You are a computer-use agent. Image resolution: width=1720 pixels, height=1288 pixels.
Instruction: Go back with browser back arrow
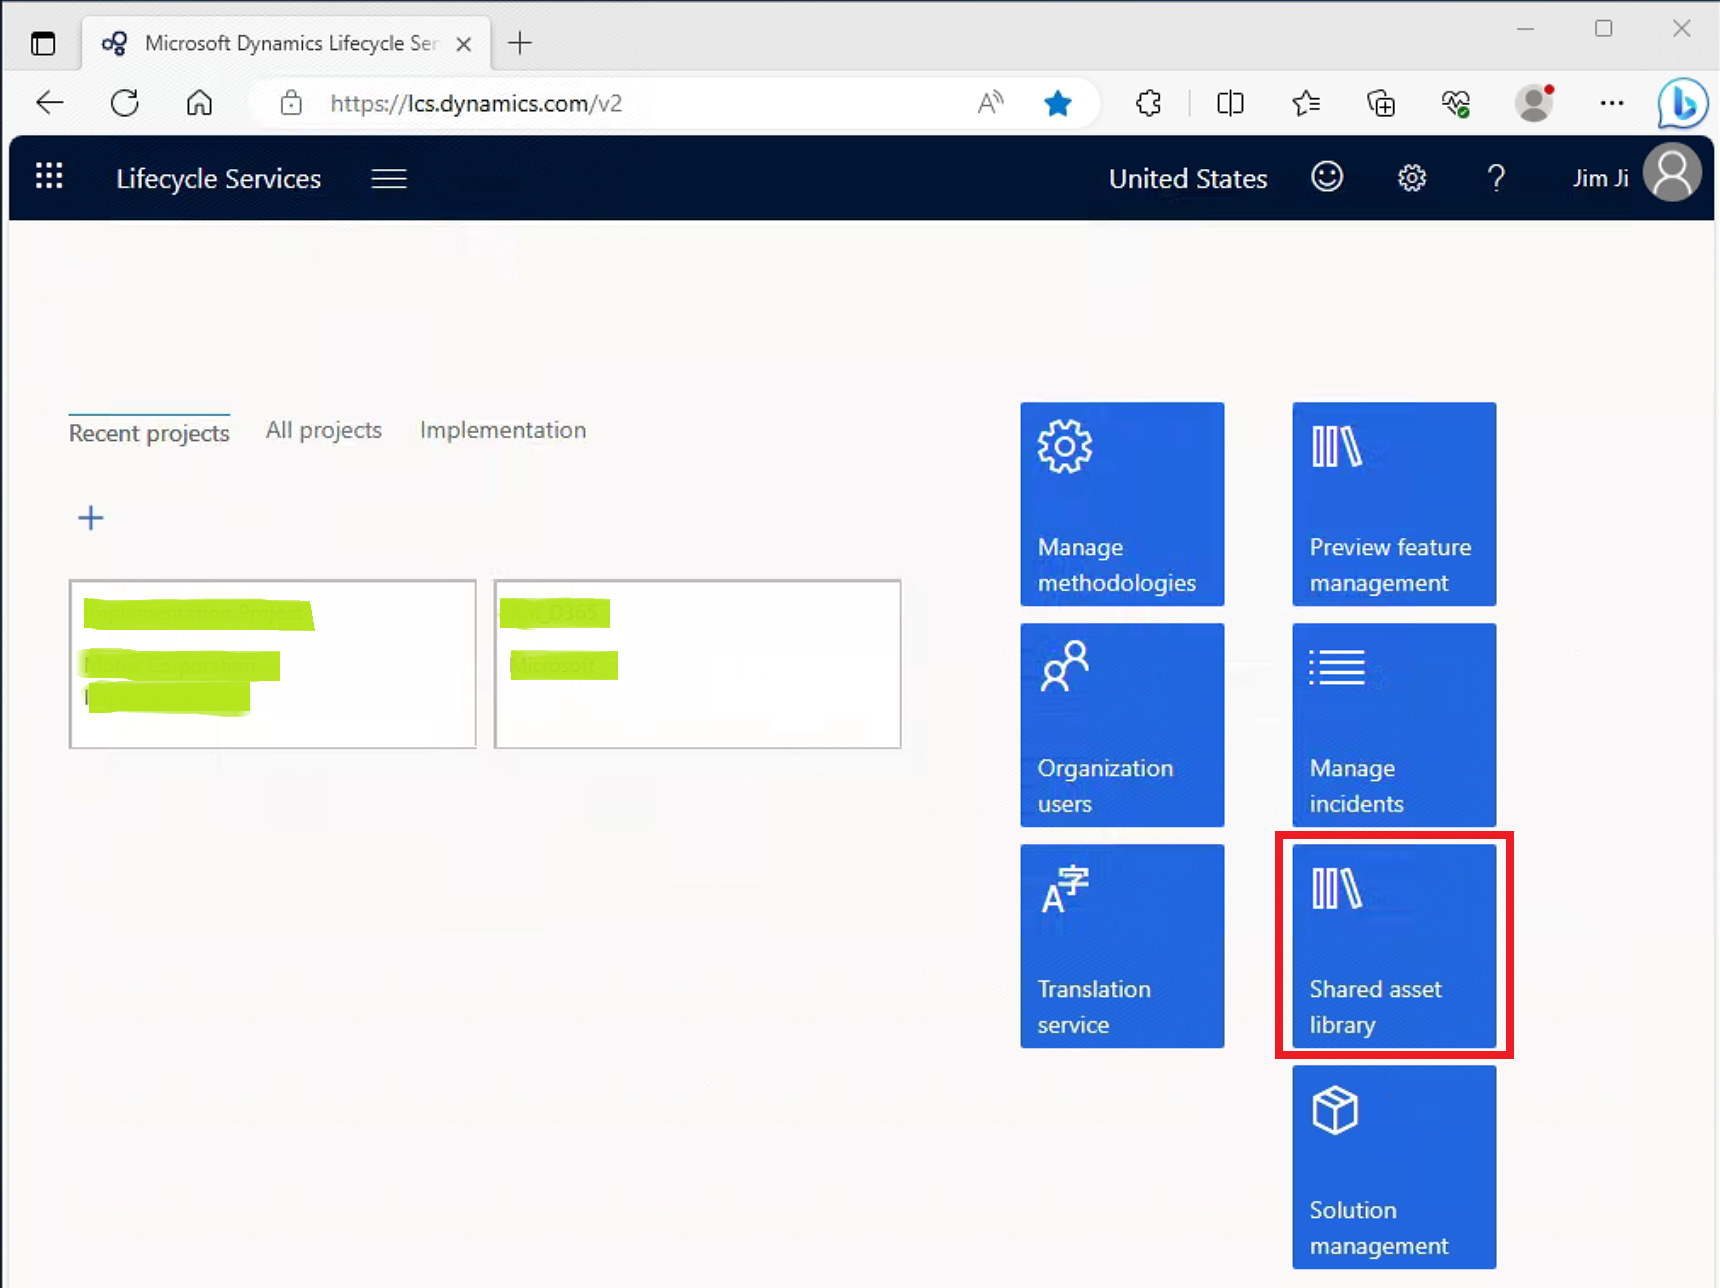click(x=49, y=102)
